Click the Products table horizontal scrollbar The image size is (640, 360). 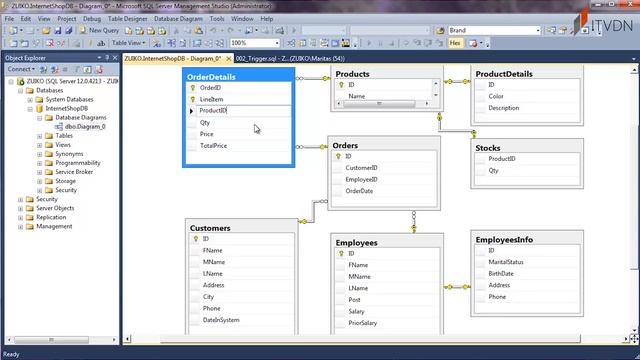pyautogui.click(x=382, y=104)
